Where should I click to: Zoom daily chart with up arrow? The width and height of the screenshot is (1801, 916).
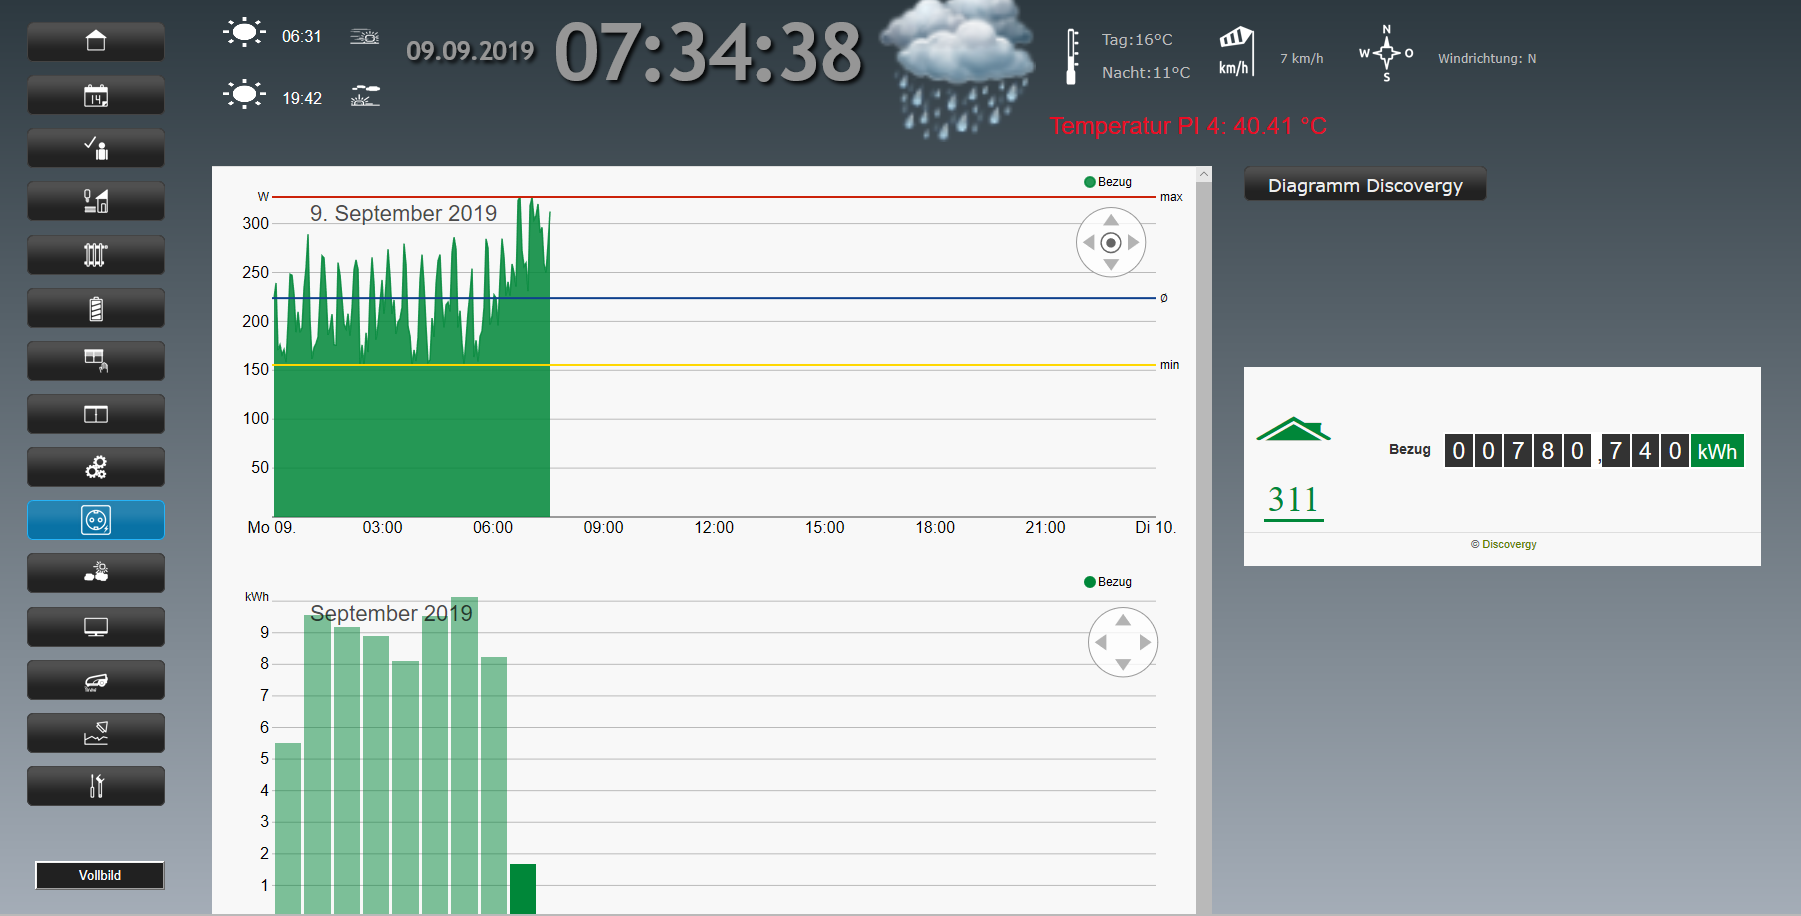1111,220
